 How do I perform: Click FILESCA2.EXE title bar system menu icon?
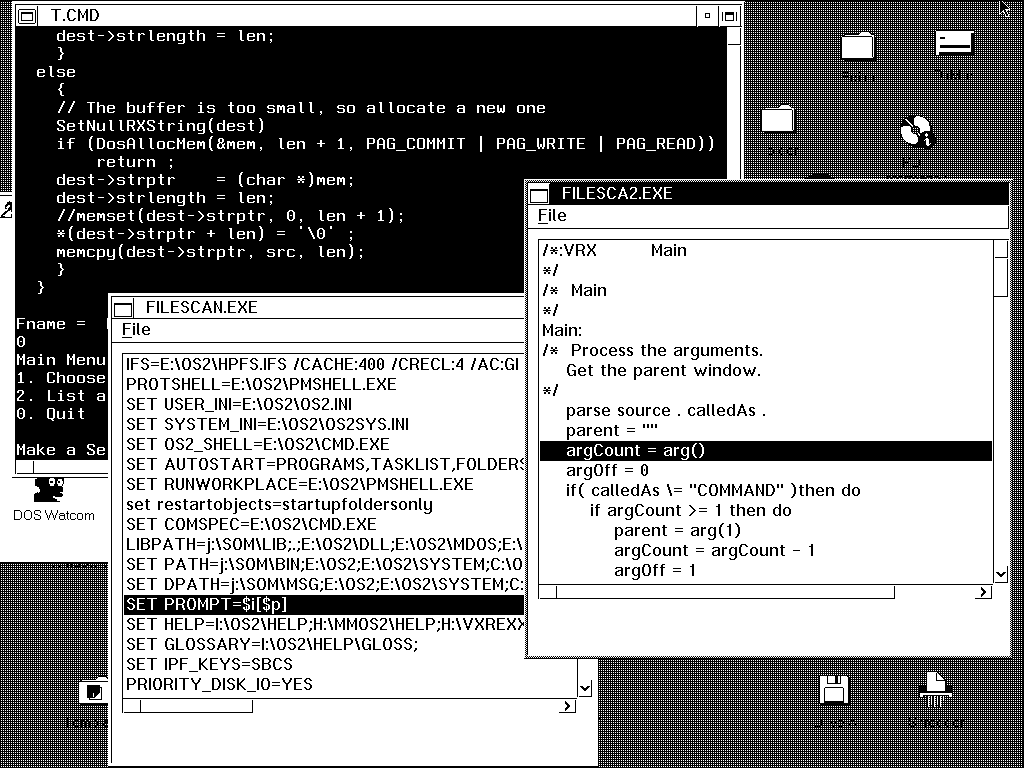point(540,194)
